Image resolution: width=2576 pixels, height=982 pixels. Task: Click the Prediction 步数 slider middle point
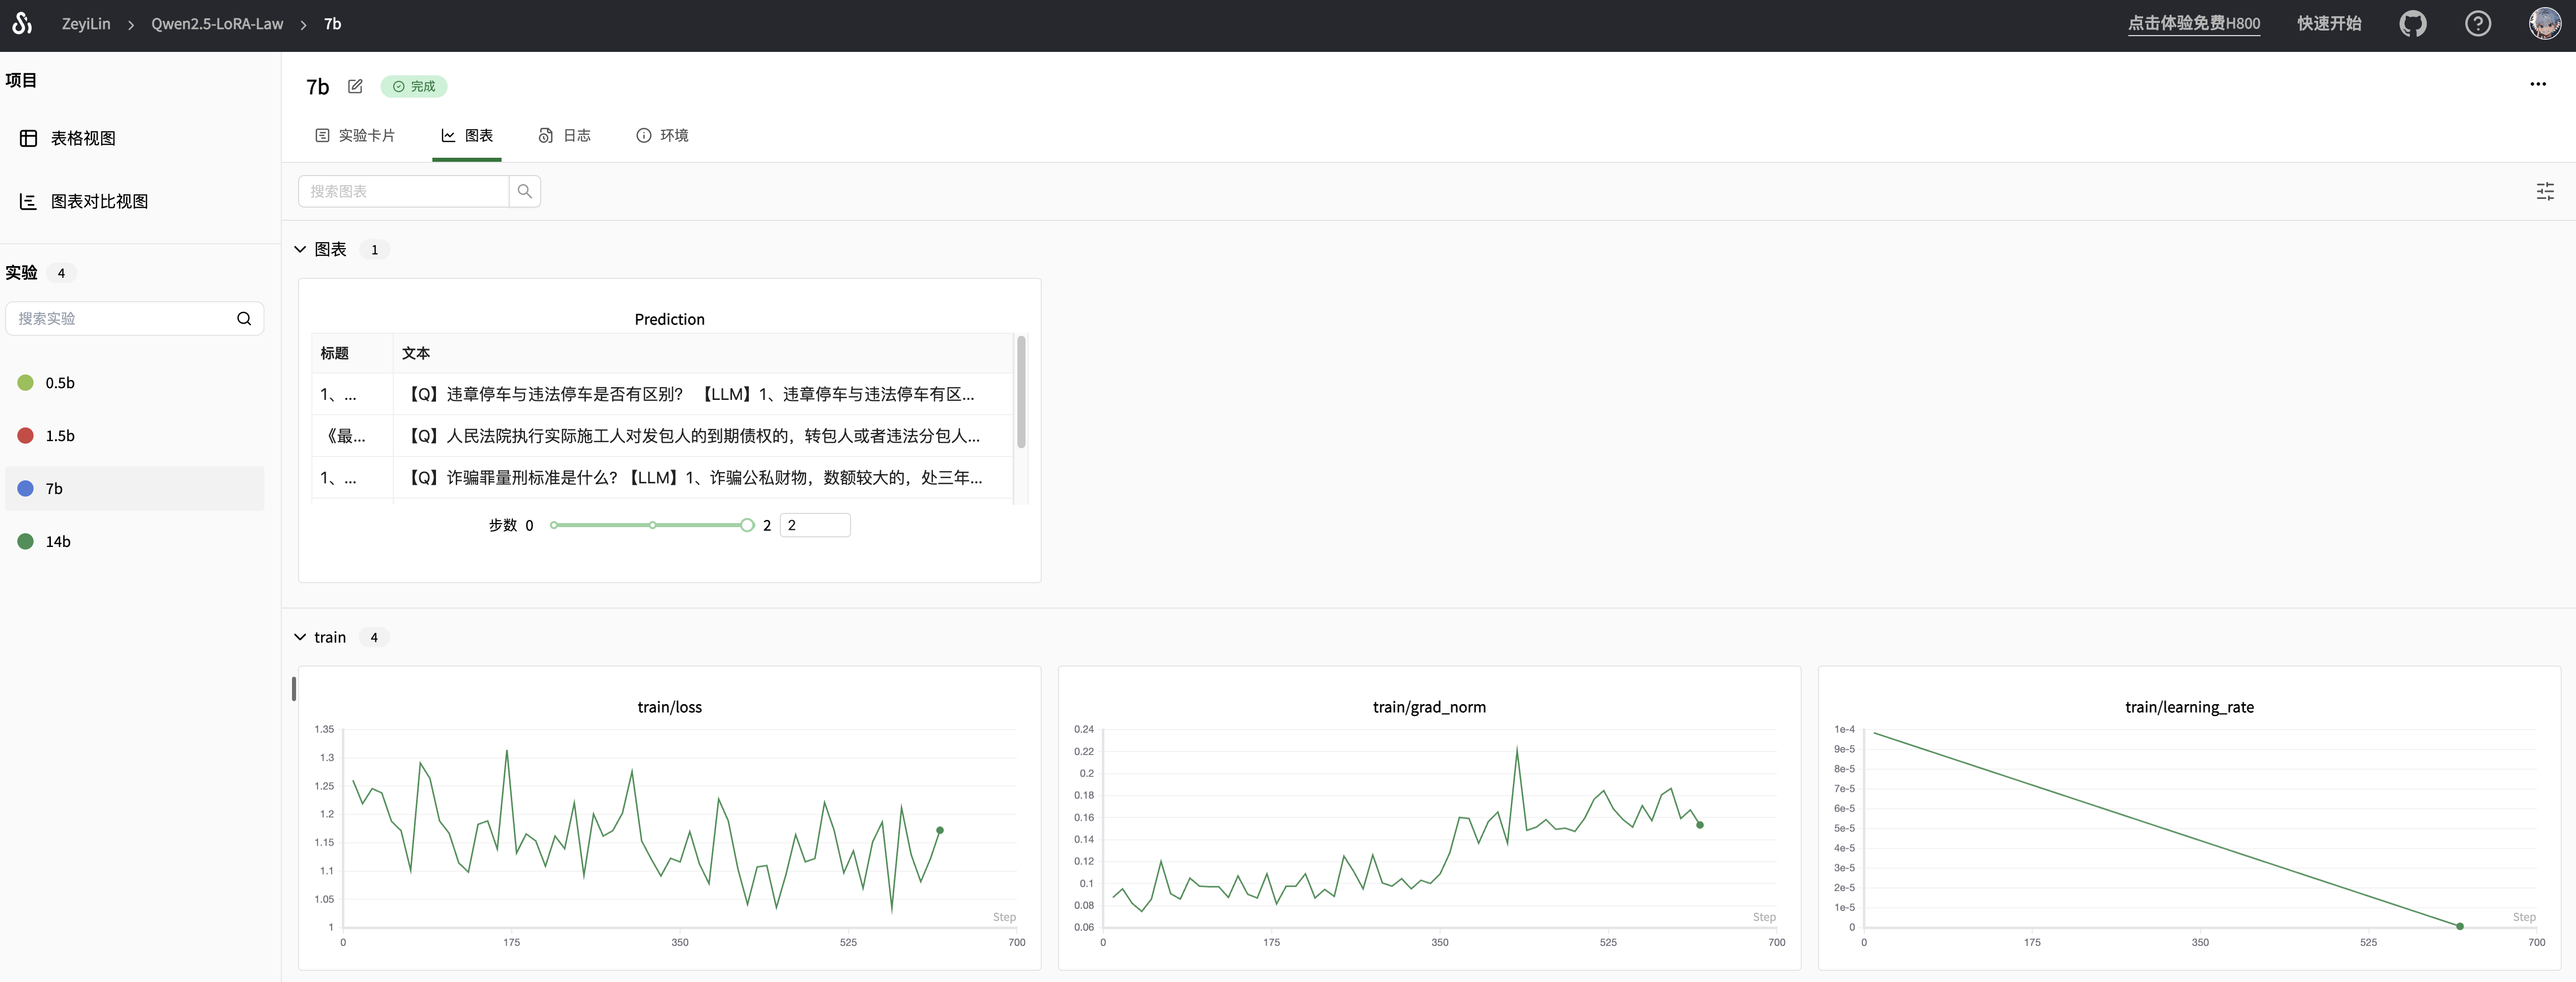652,525
